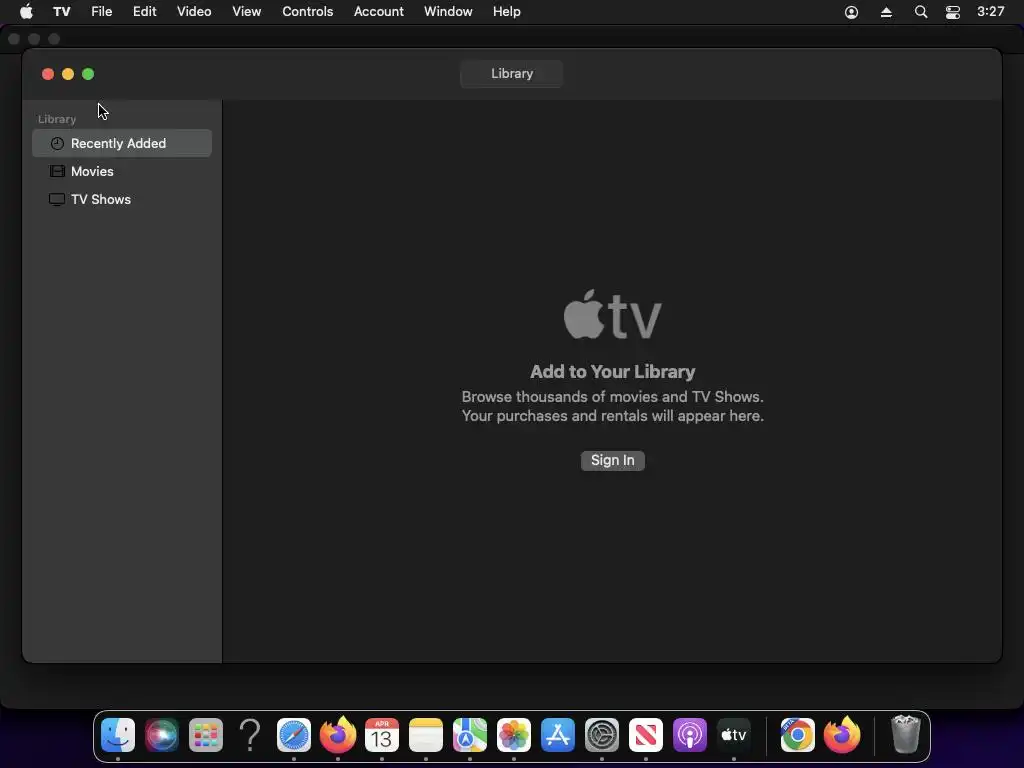Image resolution: width=1024 pixels, height=768 pixels.
Task: Open the TV application menu
Action: pyautogui.click(x=61, y=12)
